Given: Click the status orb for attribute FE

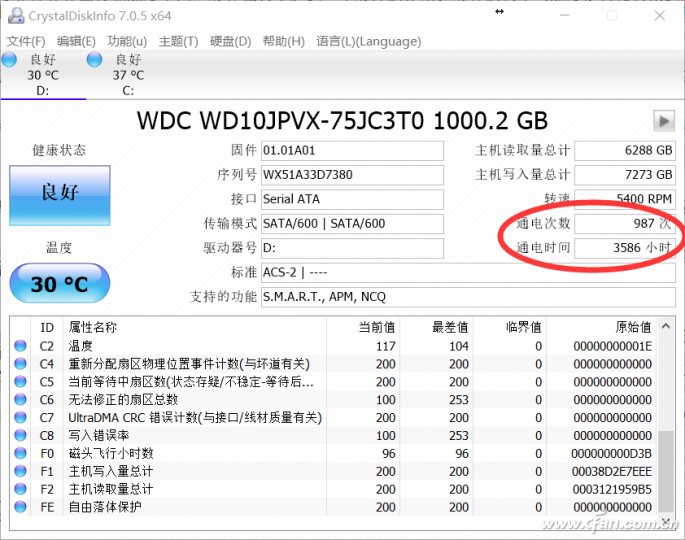Looking at the screenshot, I should click(x=20, y=507).
